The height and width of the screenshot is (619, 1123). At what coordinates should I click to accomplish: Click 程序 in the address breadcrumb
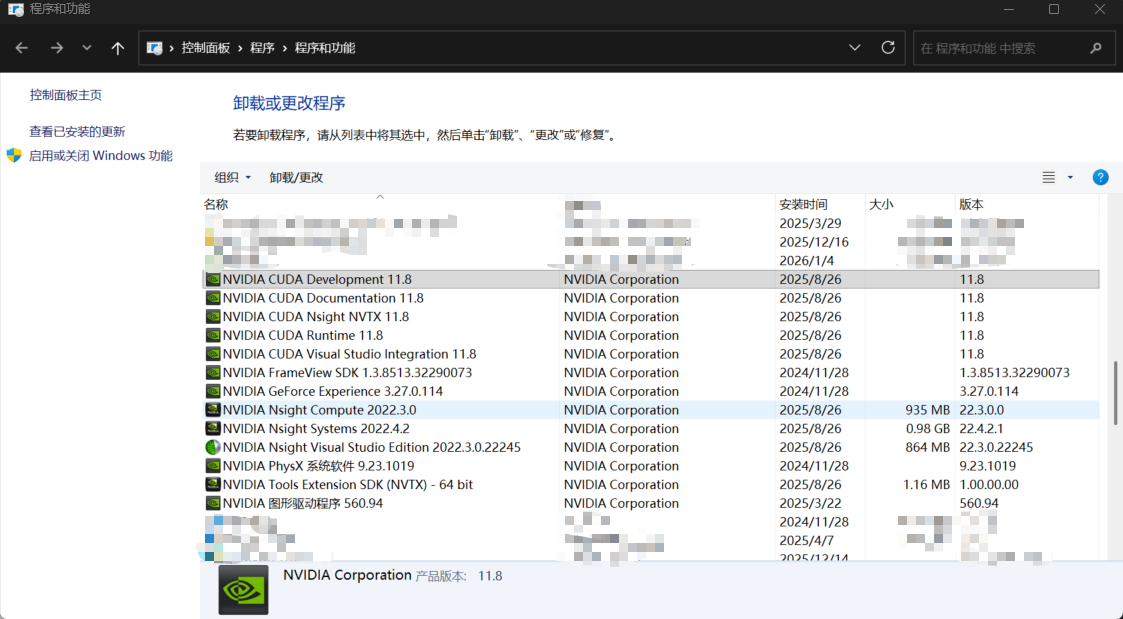coord(262,48)
